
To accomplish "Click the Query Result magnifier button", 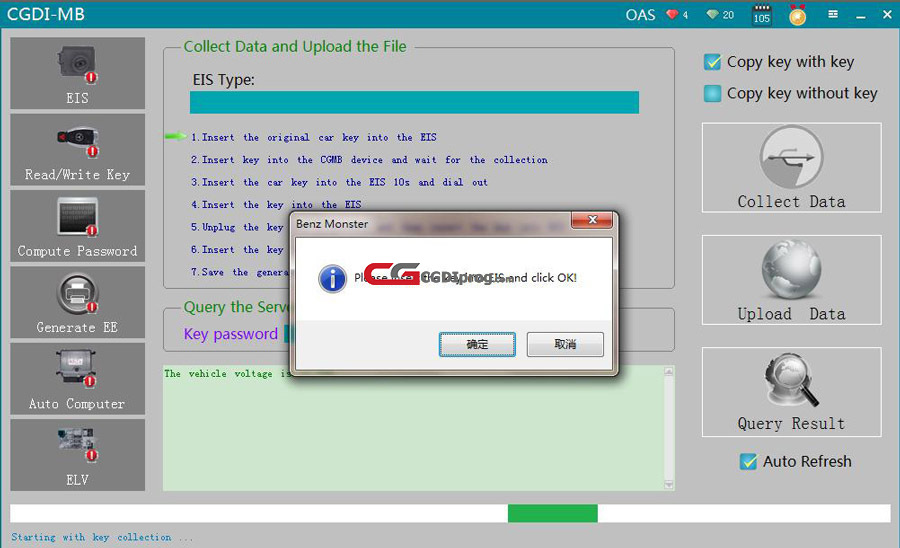I will point(792,392).
